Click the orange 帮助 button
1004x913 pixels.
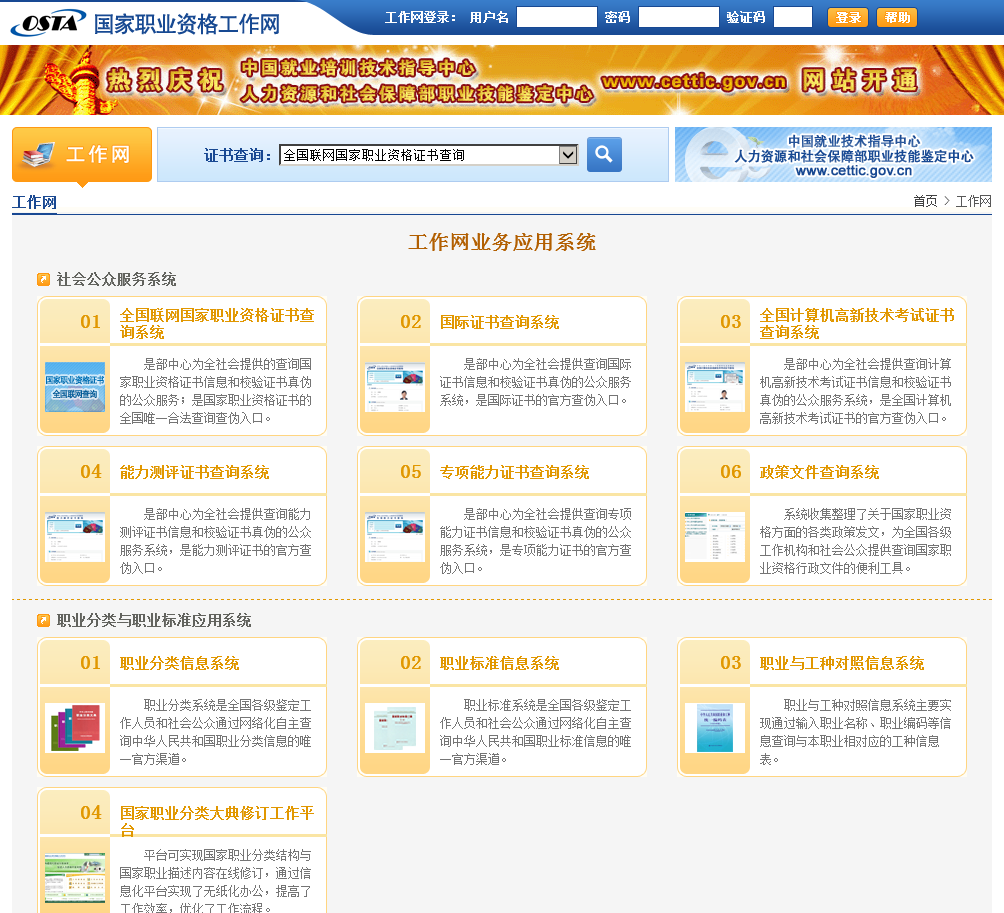point(897,17)
